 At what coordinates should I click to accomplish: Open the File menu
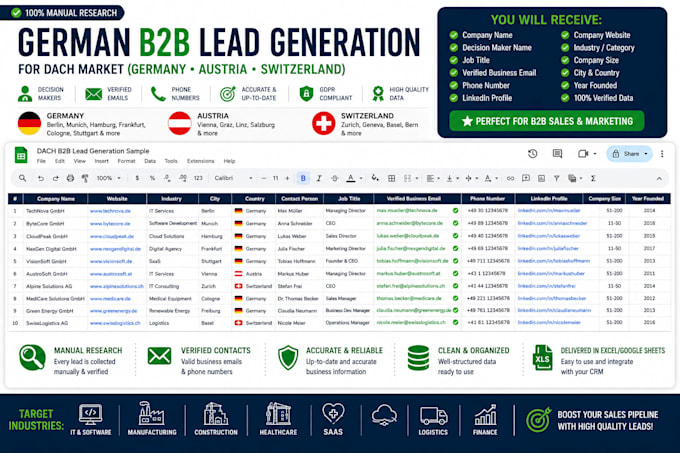click(41, 161)
